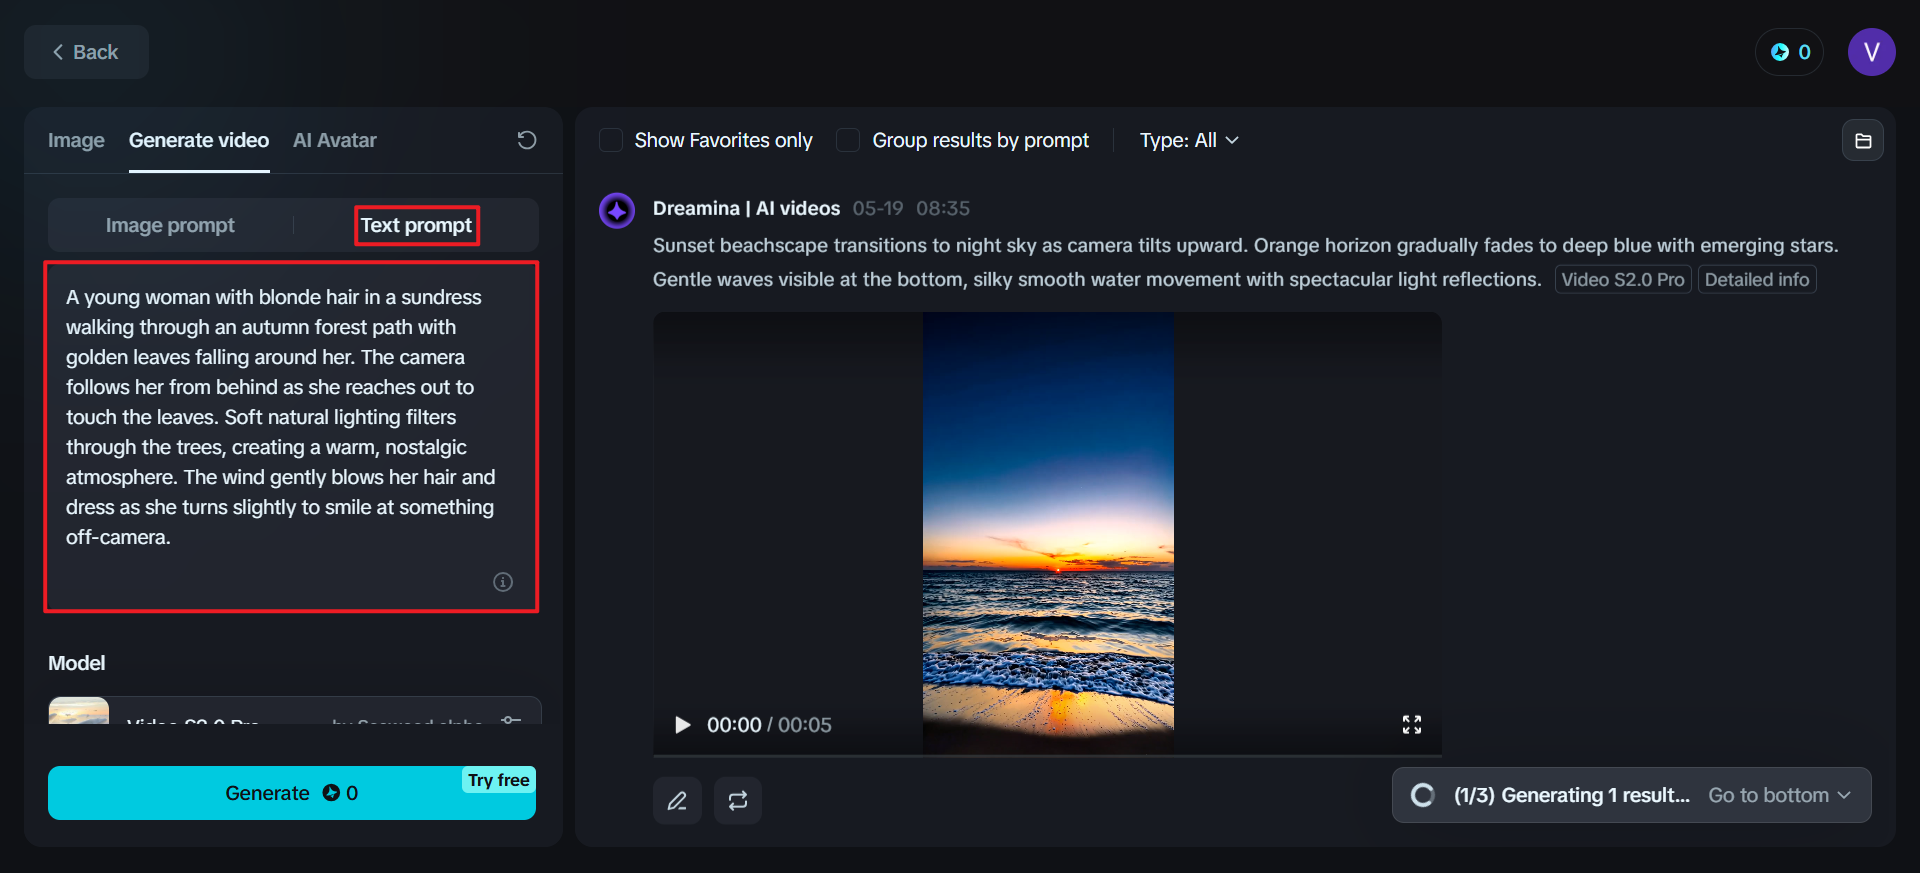The height and width of the screenshot is (873, 1920).
Task: Click the "Dreamina | AI videos" heading
Action: coord(746,208)
